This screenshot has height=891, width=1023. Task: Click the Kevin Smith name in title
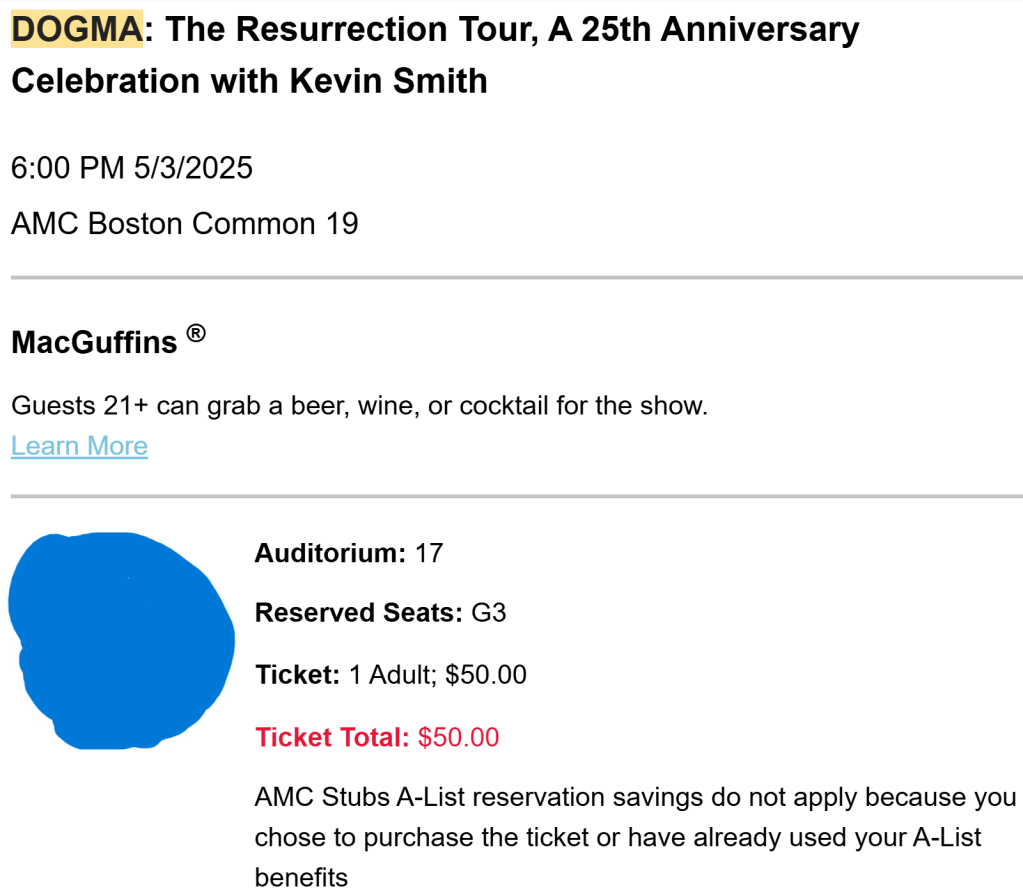389,80
